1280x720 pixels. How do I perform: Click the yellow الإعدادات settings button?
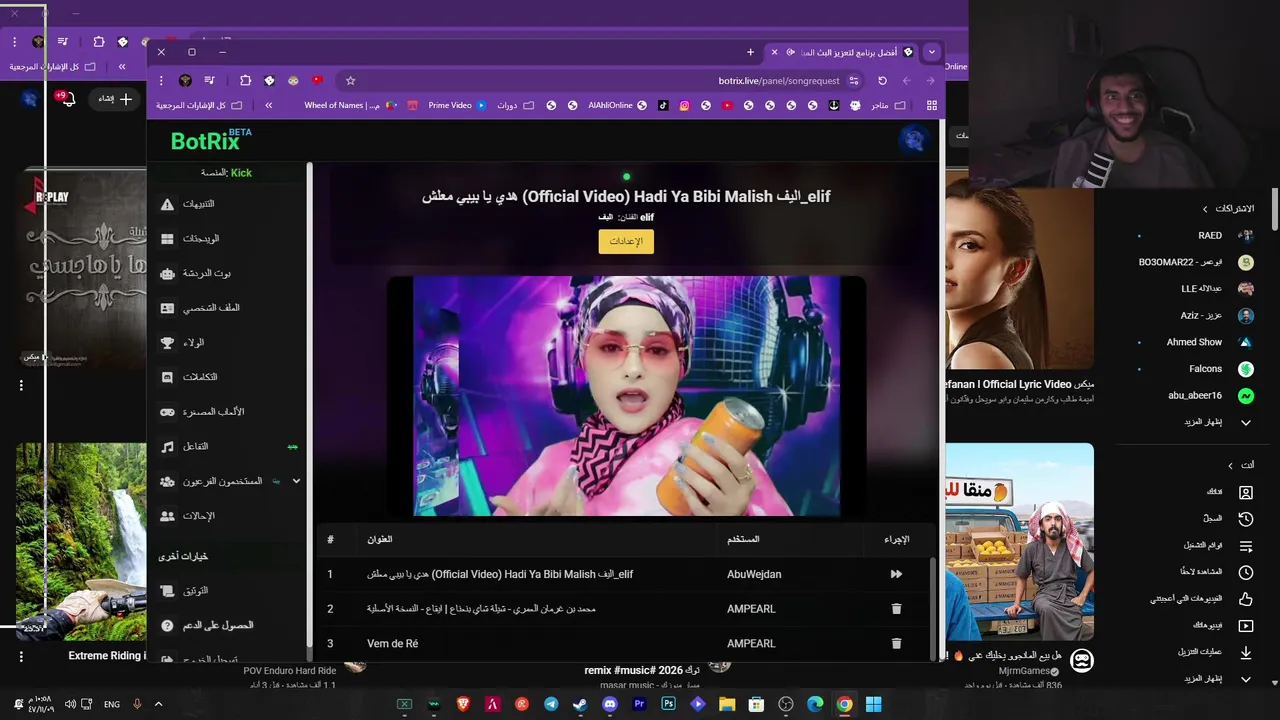pyautogui.click(x=626, y=241)
